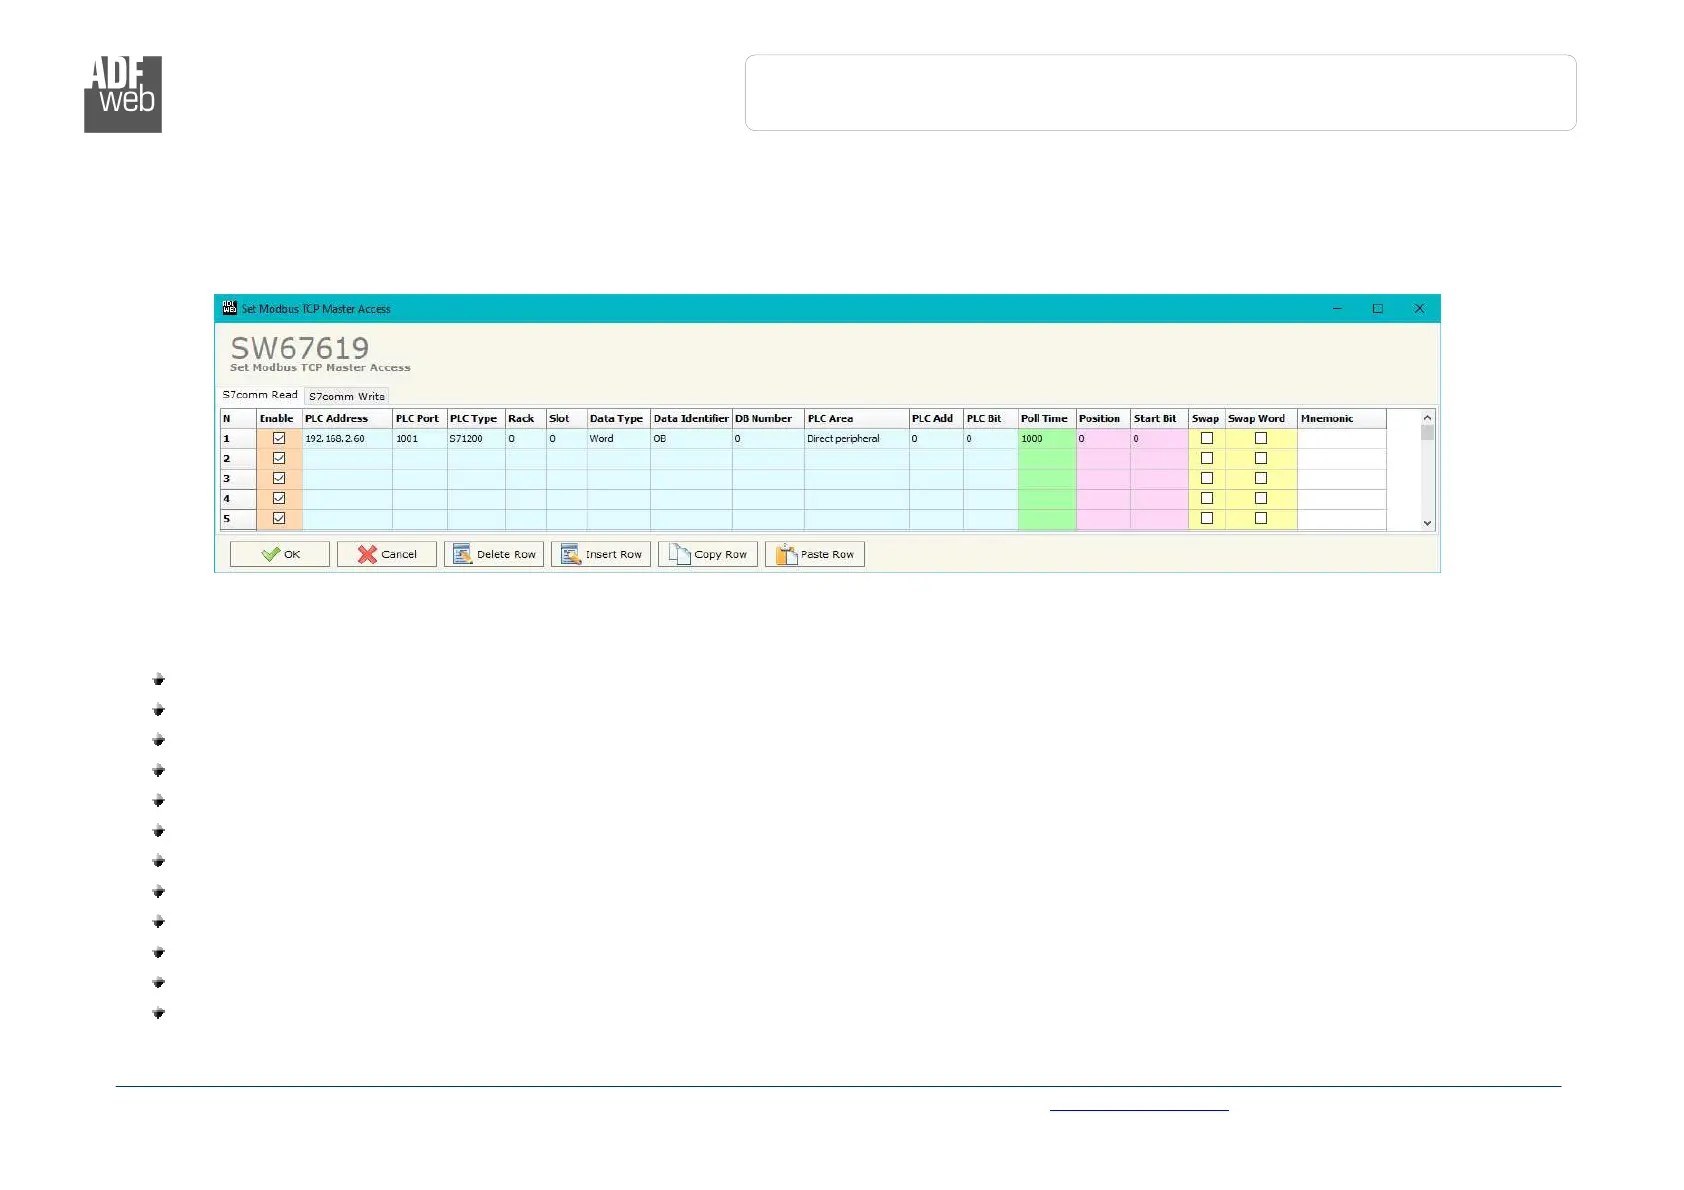Click the Mnemonic cell in row 1
Screen dimensions: 1684x1190
point(1342,439)
